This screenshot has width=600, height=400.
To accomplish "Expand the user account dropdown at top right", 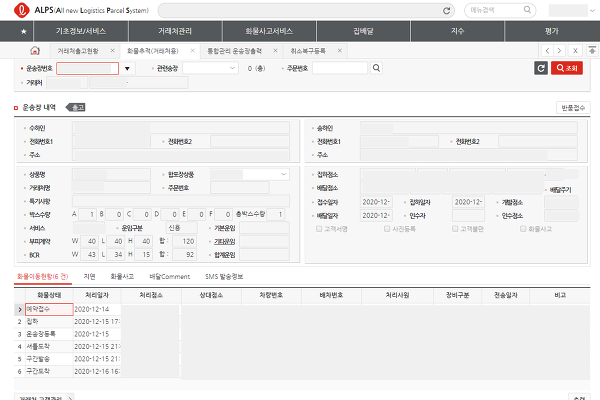I will [593, 11].
